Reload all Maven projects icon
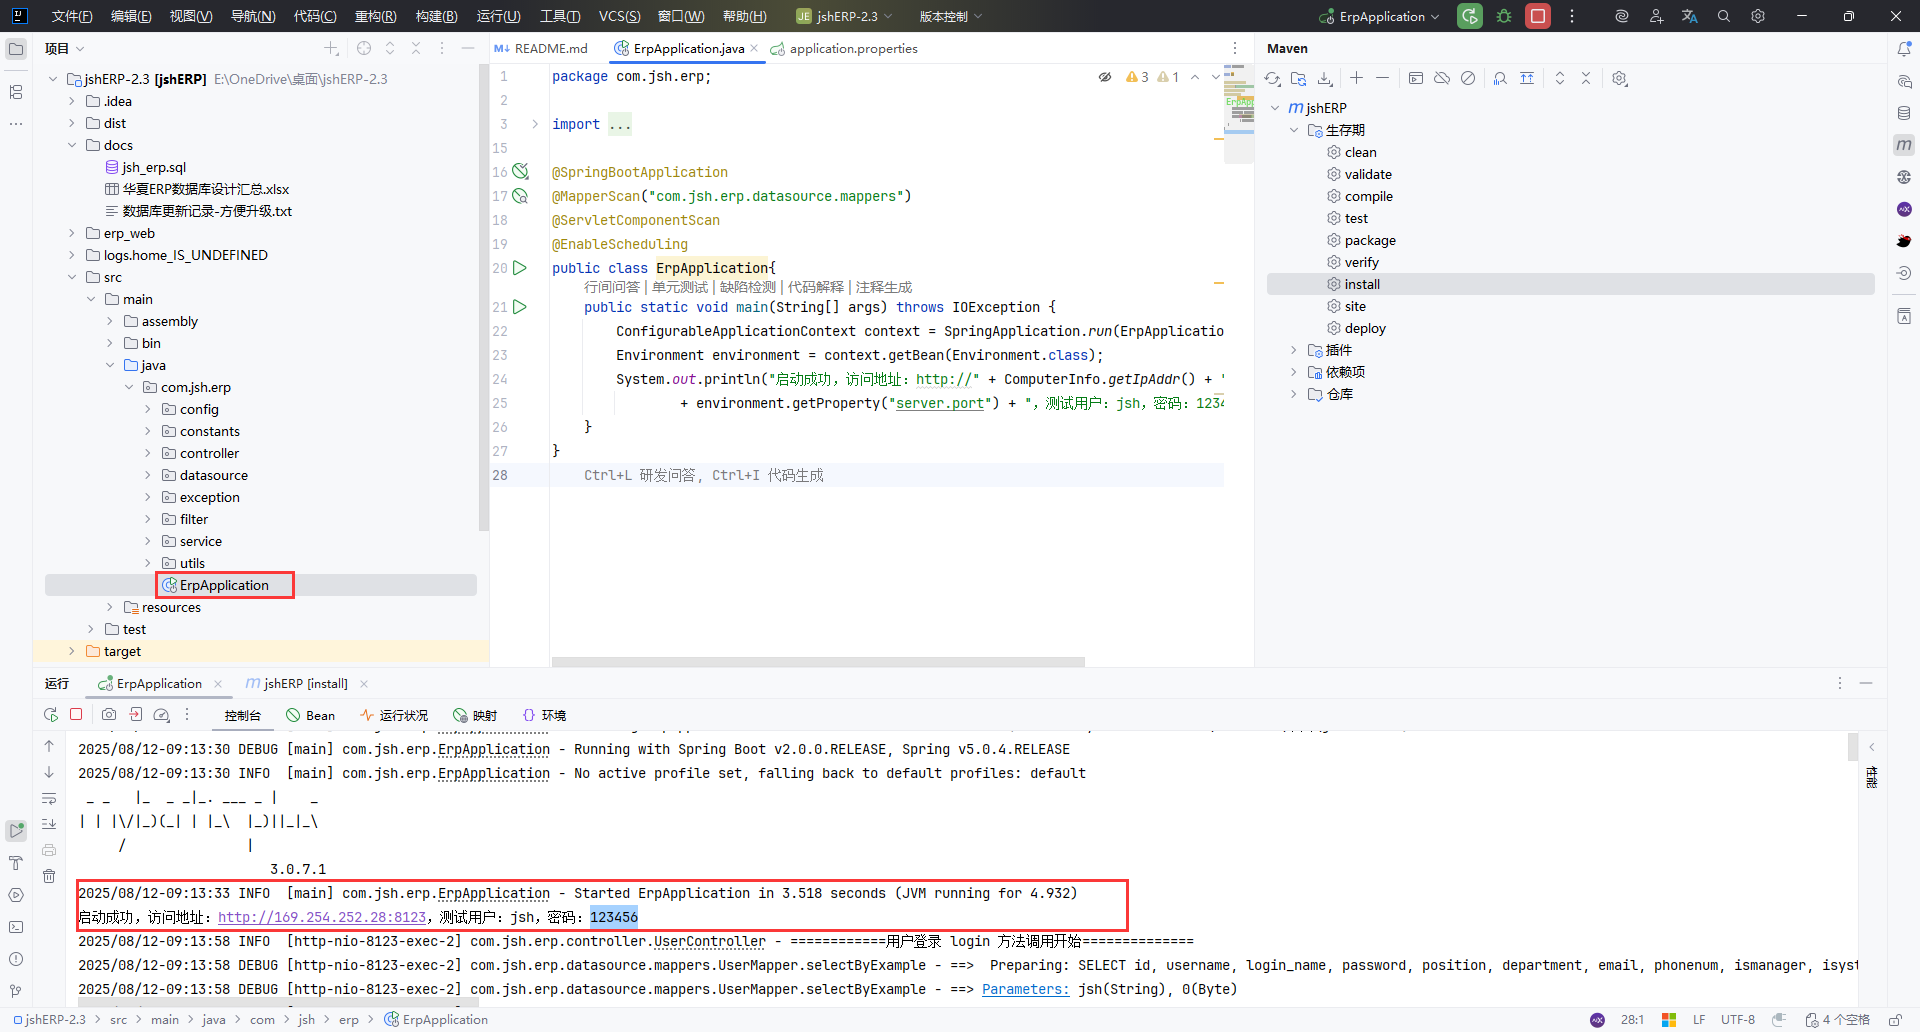This screenshot has height=1032, width=1920. click(x=1272, y=78)
